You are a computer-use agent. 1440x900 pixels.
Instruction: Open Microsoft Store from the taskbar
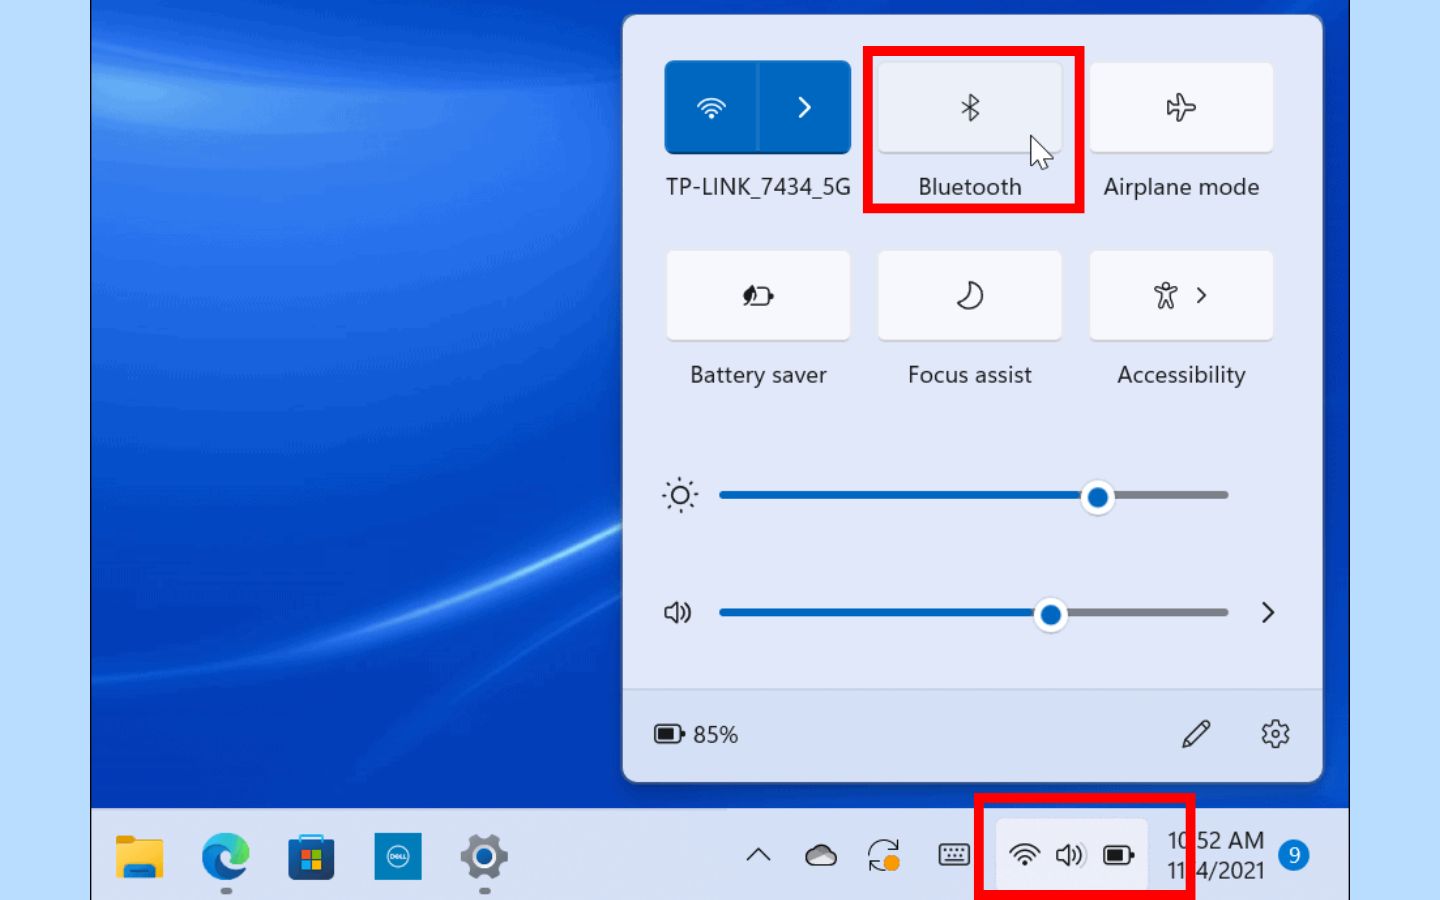[311, 857]
